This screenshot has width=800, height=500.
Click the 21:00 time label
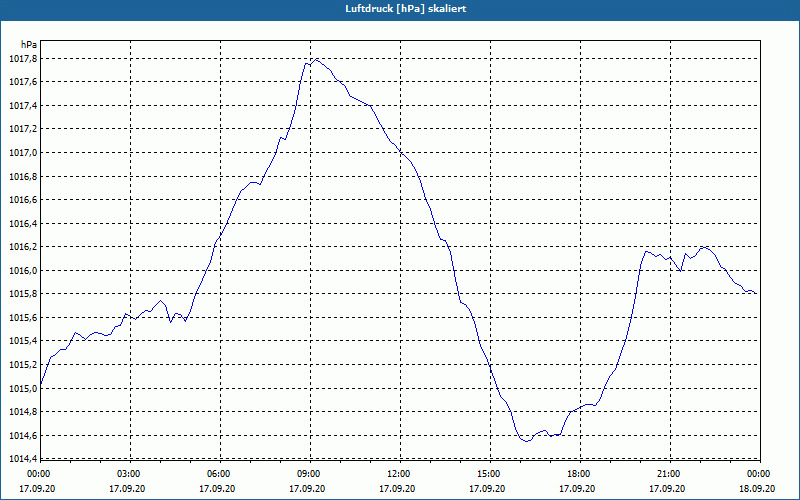pos(668,474)
